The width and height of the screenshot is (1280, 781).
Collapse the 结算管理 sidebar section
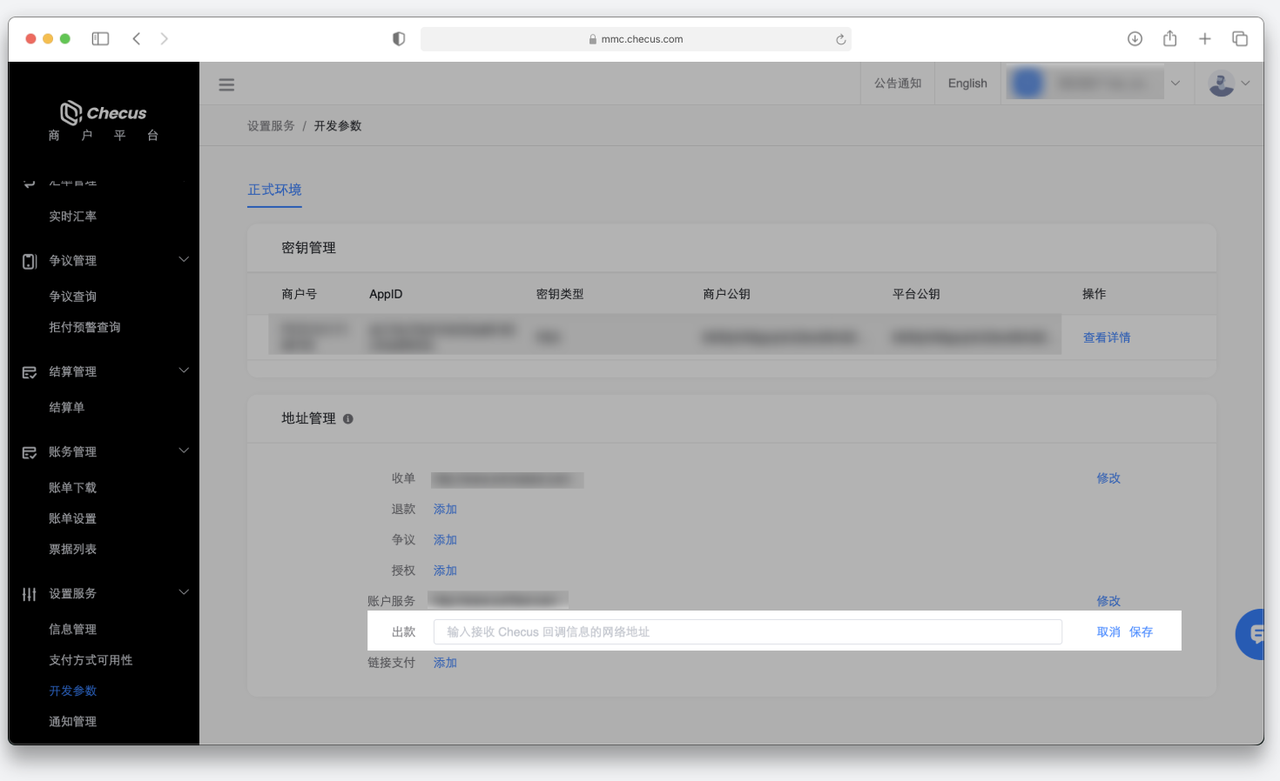[183, 371]
